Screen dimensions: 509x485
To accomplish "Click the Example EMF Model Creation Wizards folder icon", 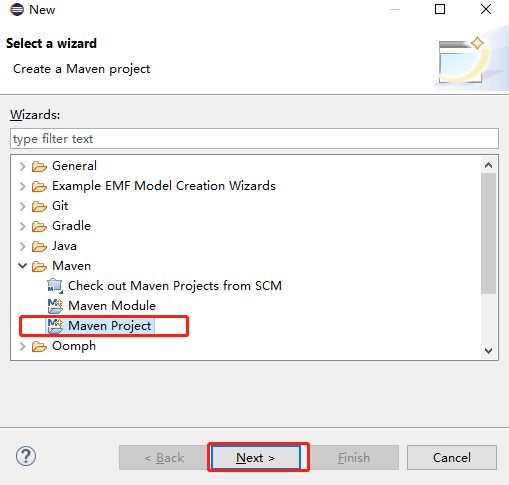I will click(x=39, y=186).
